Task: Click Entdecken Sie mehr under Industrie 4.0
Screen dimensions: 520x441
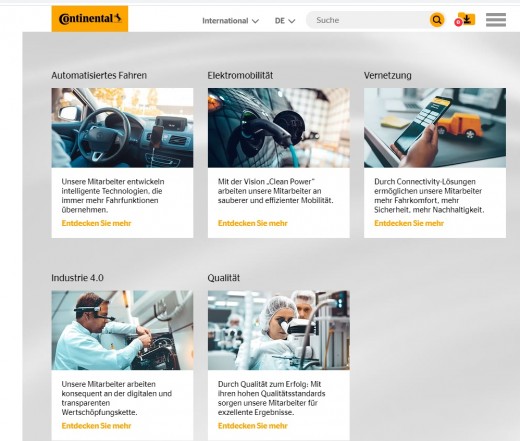Action: point(96,426)
